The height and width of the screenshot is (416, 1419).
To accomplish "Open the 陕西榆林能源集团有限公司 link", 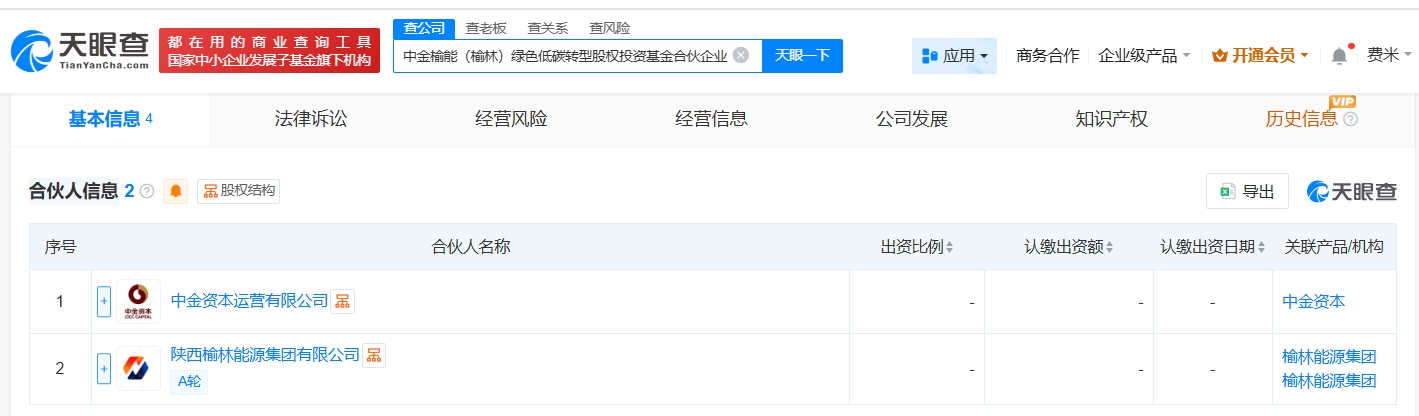I will [x=265, y=355].
